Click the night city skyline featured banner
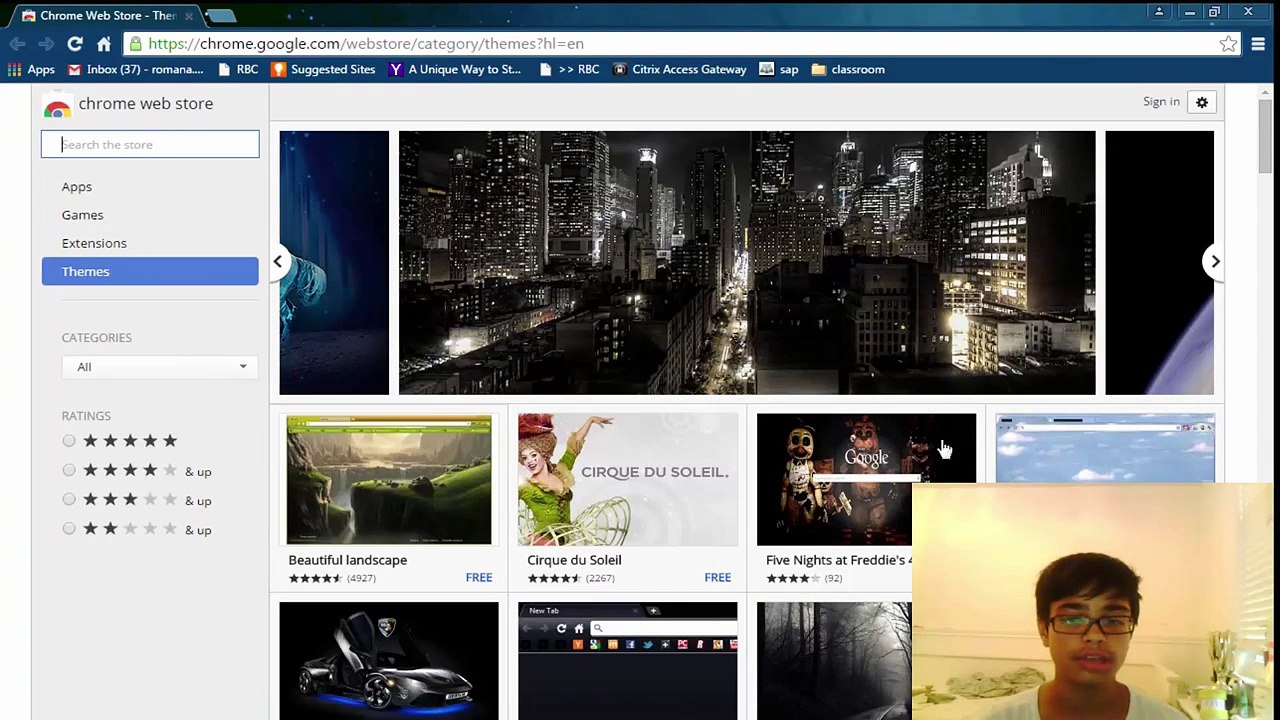Viewport: 1280px width, 720px height. coord(747,263)
